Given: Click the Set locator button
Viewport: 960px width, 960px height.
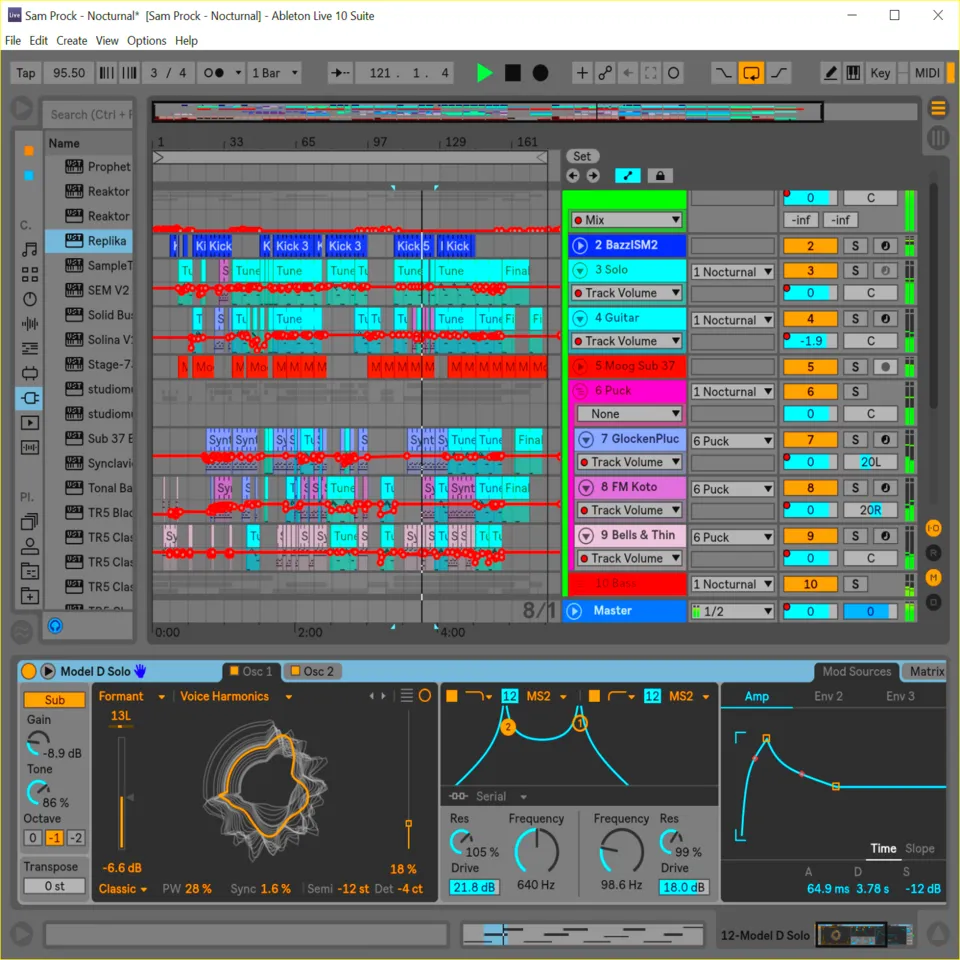Looking at the screenshot, I should point(582,156).
